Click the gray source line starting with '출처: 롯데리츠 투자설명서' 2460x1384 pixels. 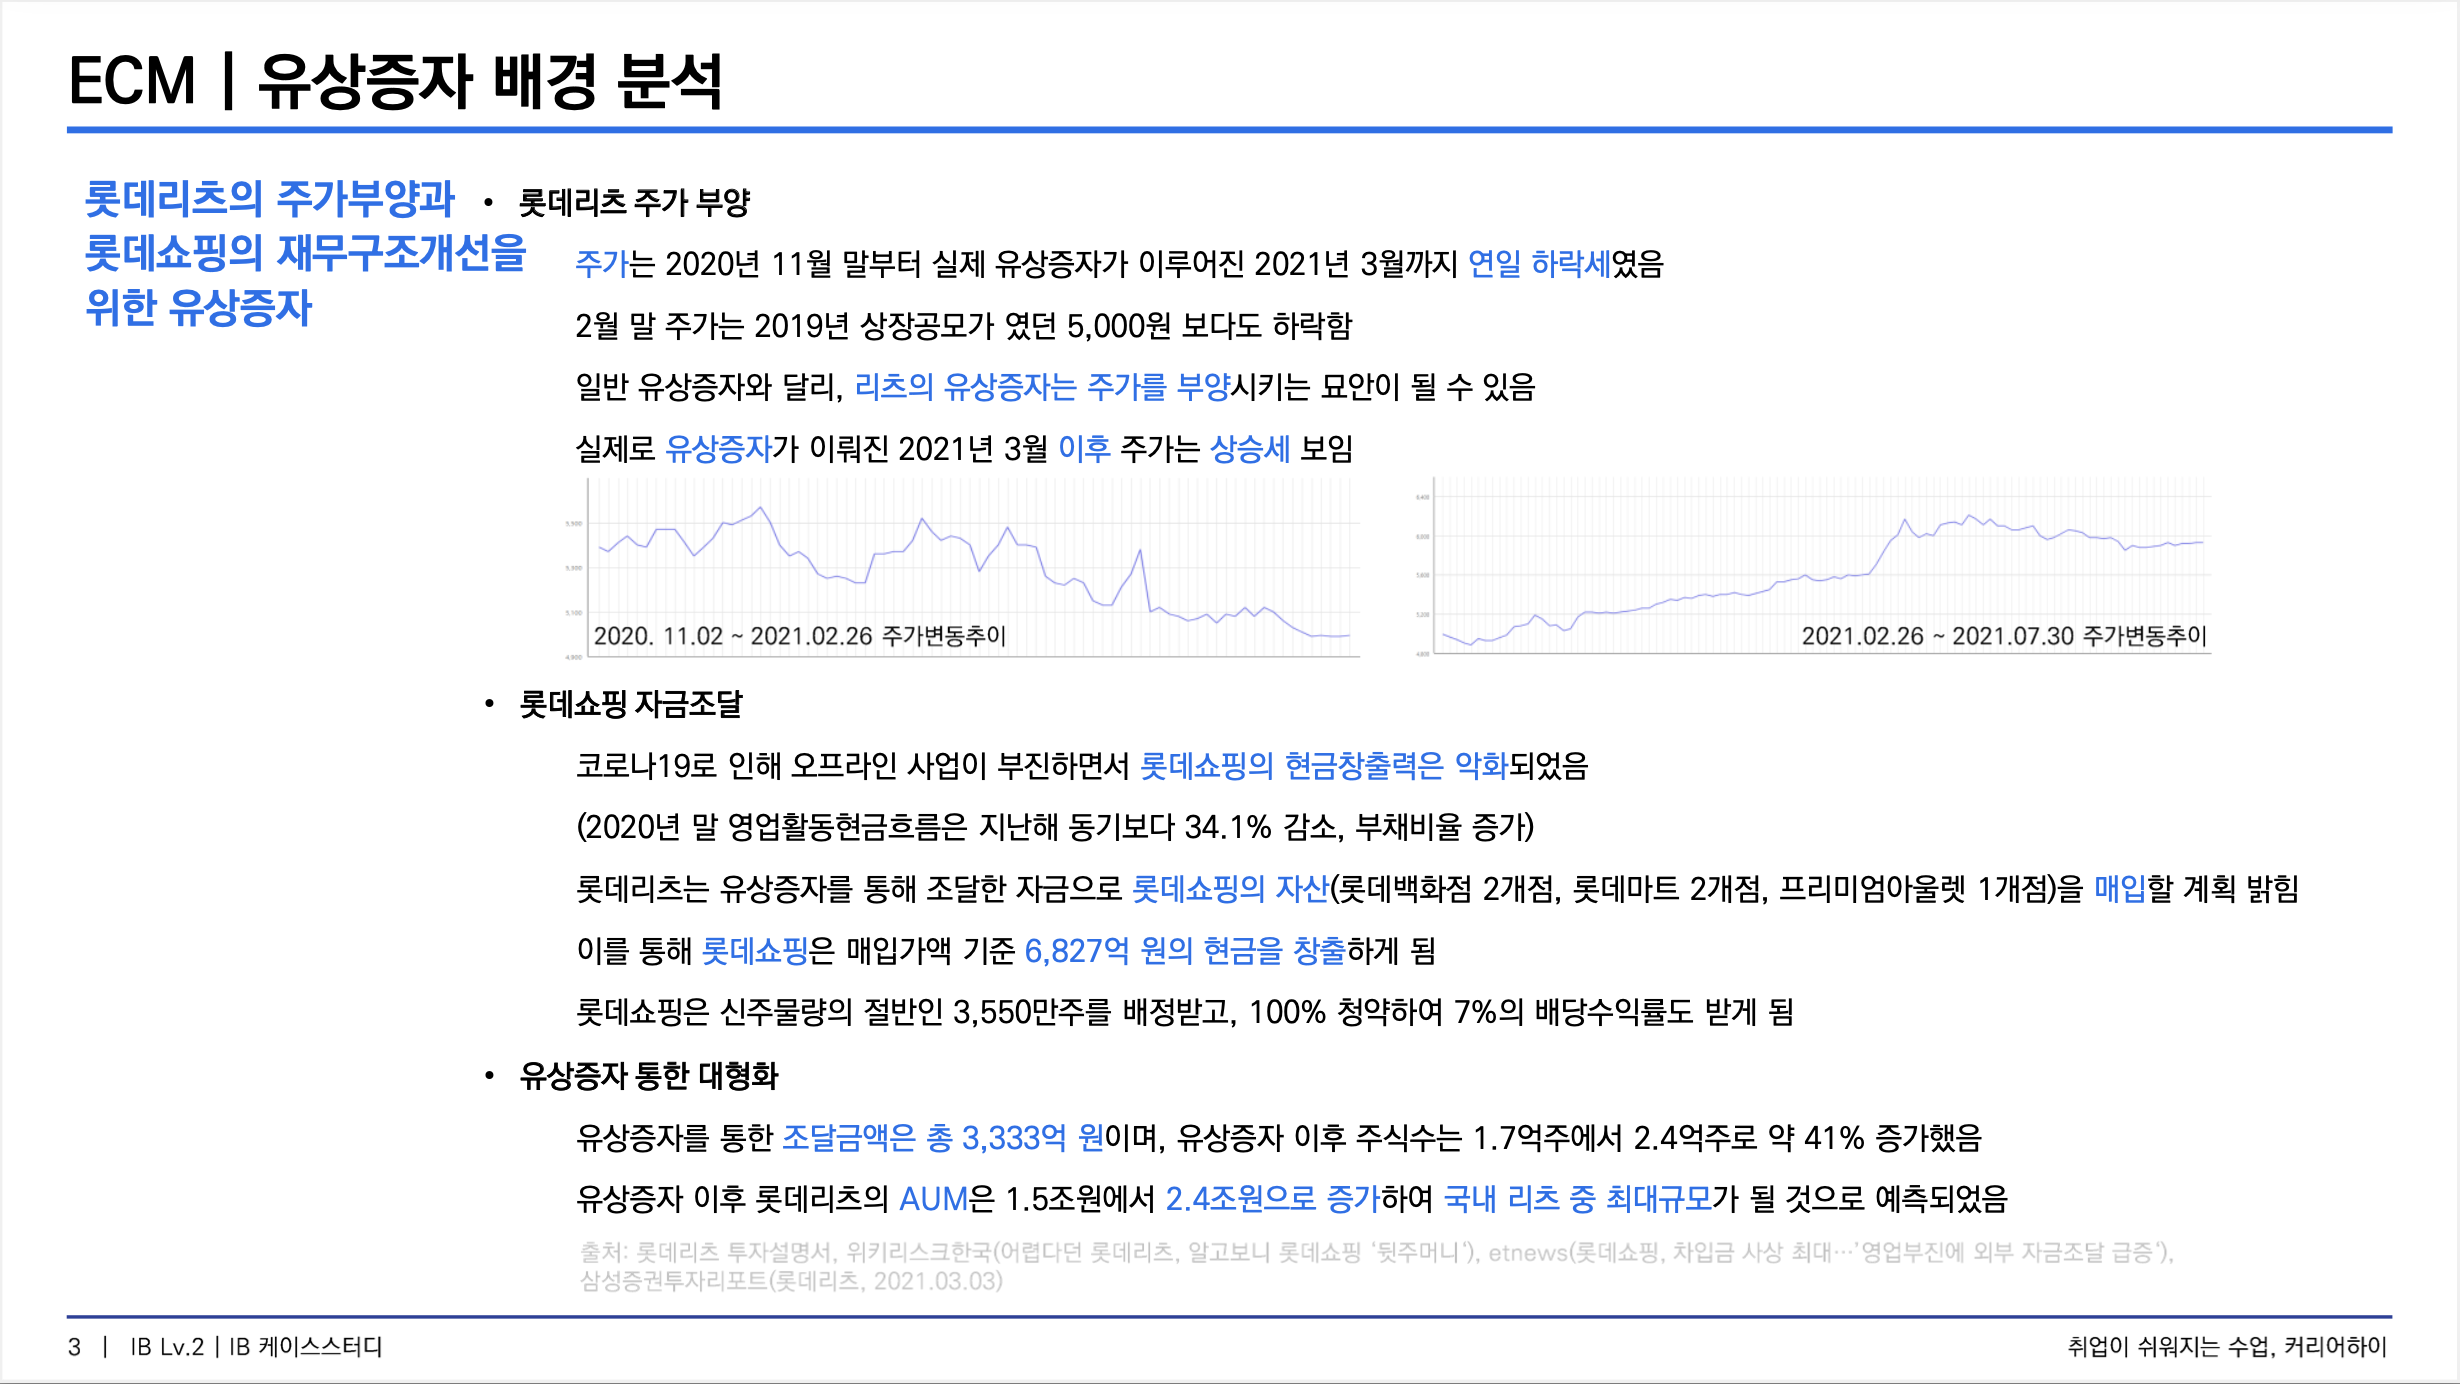[1377, 1253]
